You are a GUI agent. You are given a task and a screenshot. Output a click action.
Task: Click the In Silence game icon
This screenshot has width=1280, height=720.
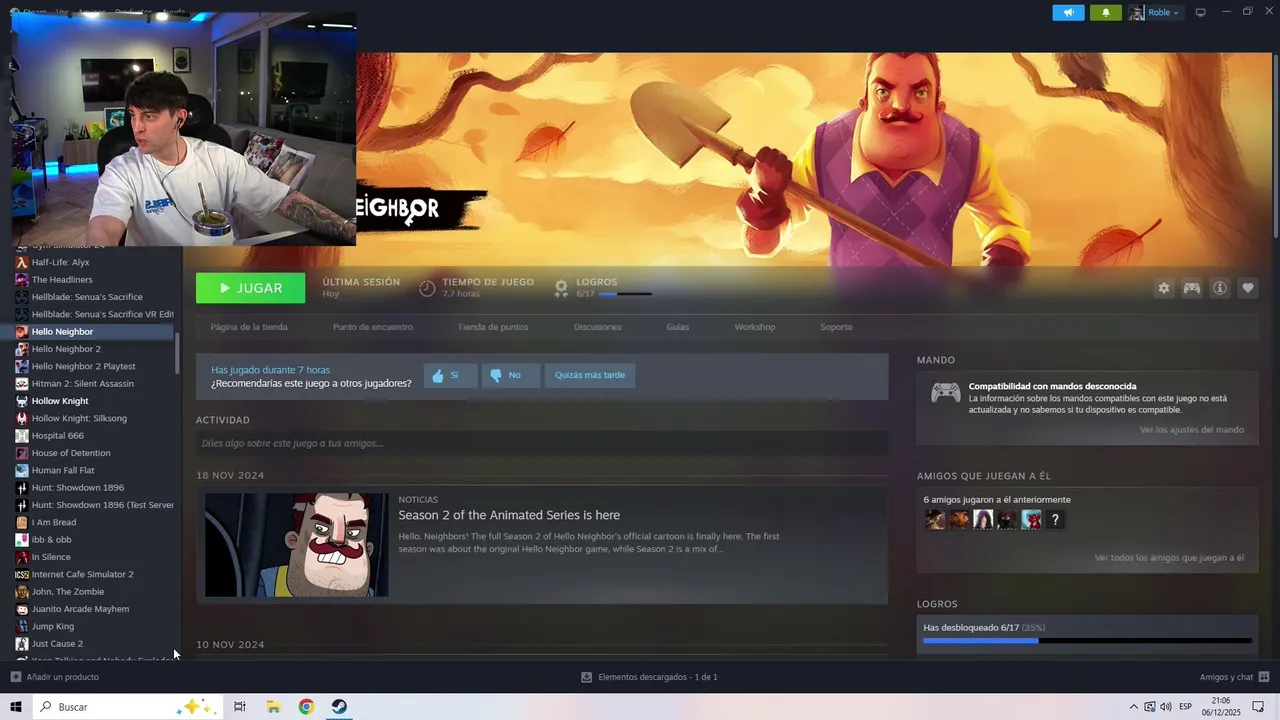tap(21, 557)
